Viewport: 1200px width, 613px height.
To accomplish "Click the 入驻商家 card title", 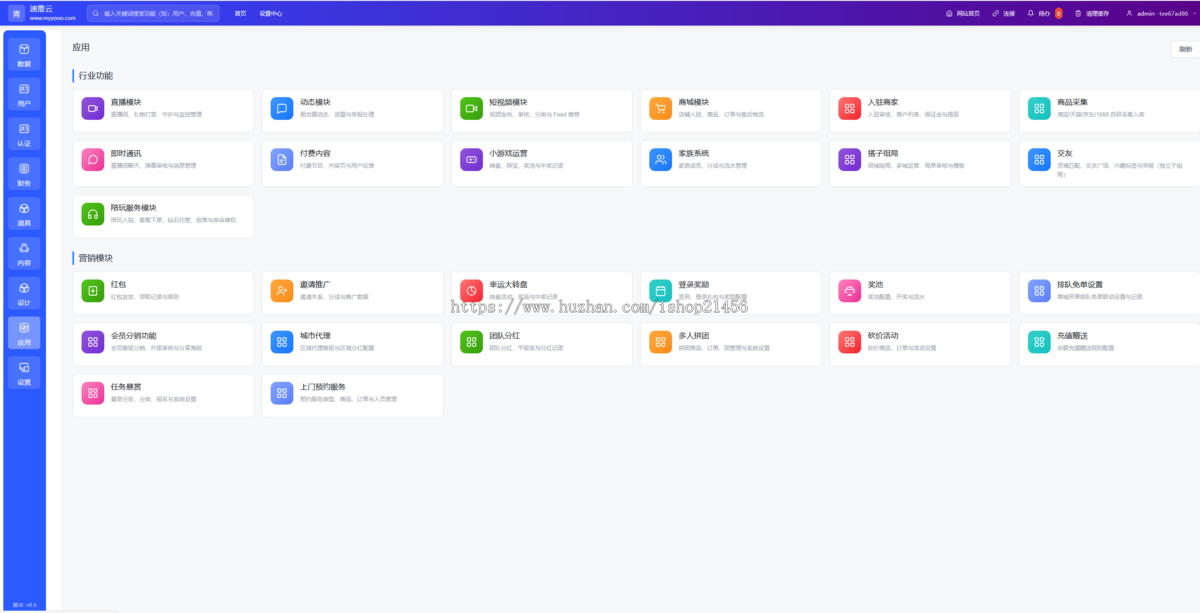I will click(882, 102).
